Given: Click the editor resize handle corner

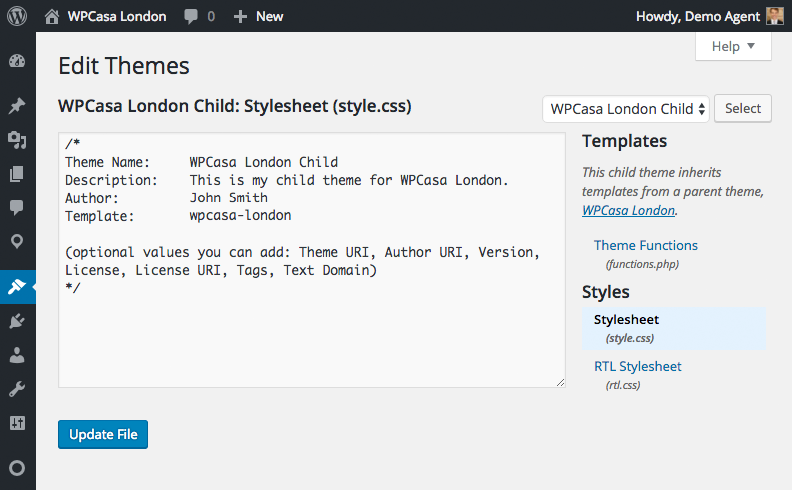Looking at the screenshot, I should (560, 382).
